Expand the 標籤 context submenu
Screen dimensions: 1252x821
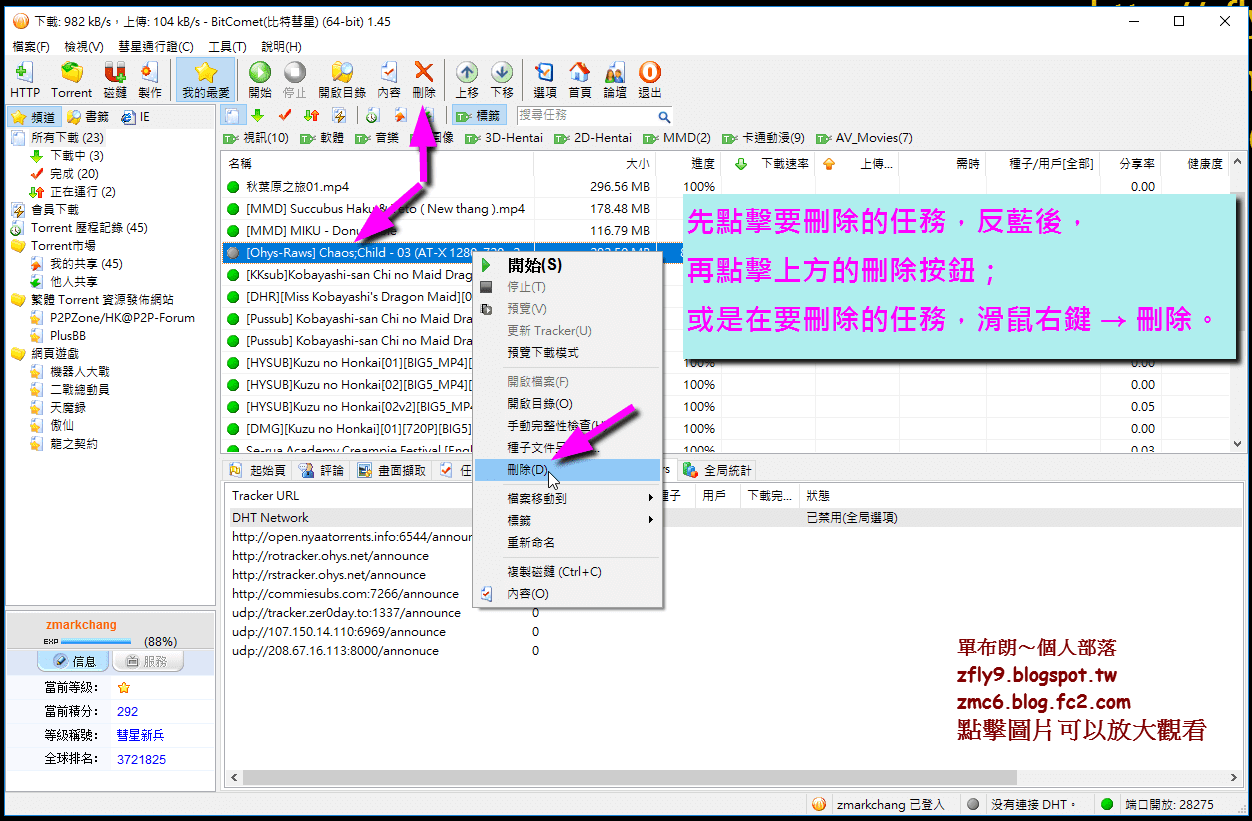567,520
